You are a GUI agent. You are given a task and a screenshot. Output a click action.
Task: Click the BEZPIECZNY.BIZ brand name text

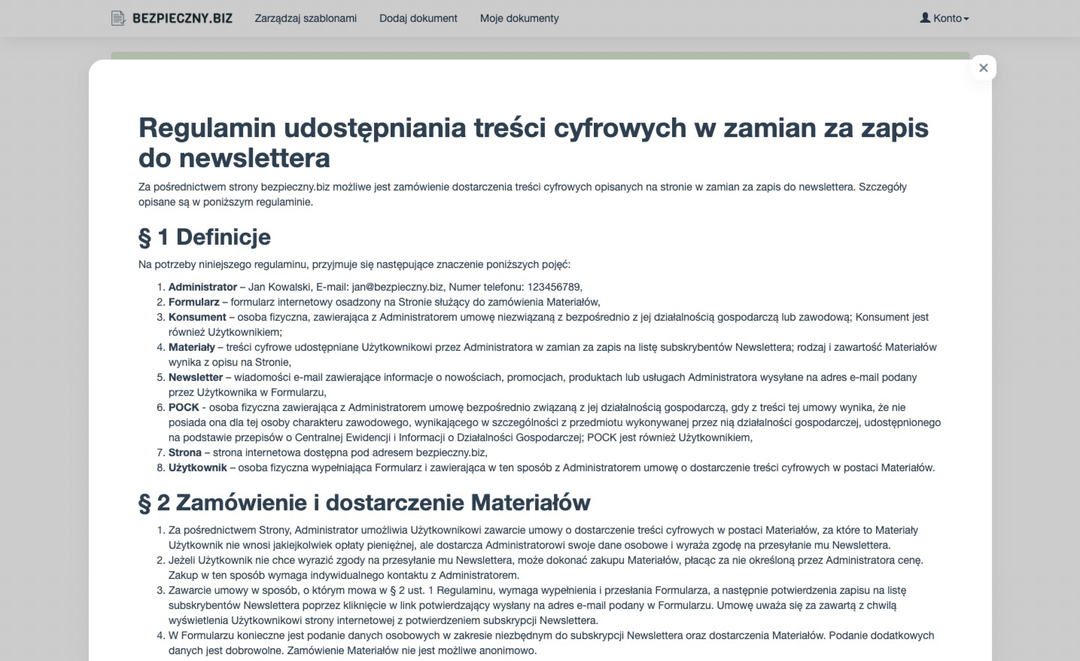pyautogui.click(x=182, y=18)
